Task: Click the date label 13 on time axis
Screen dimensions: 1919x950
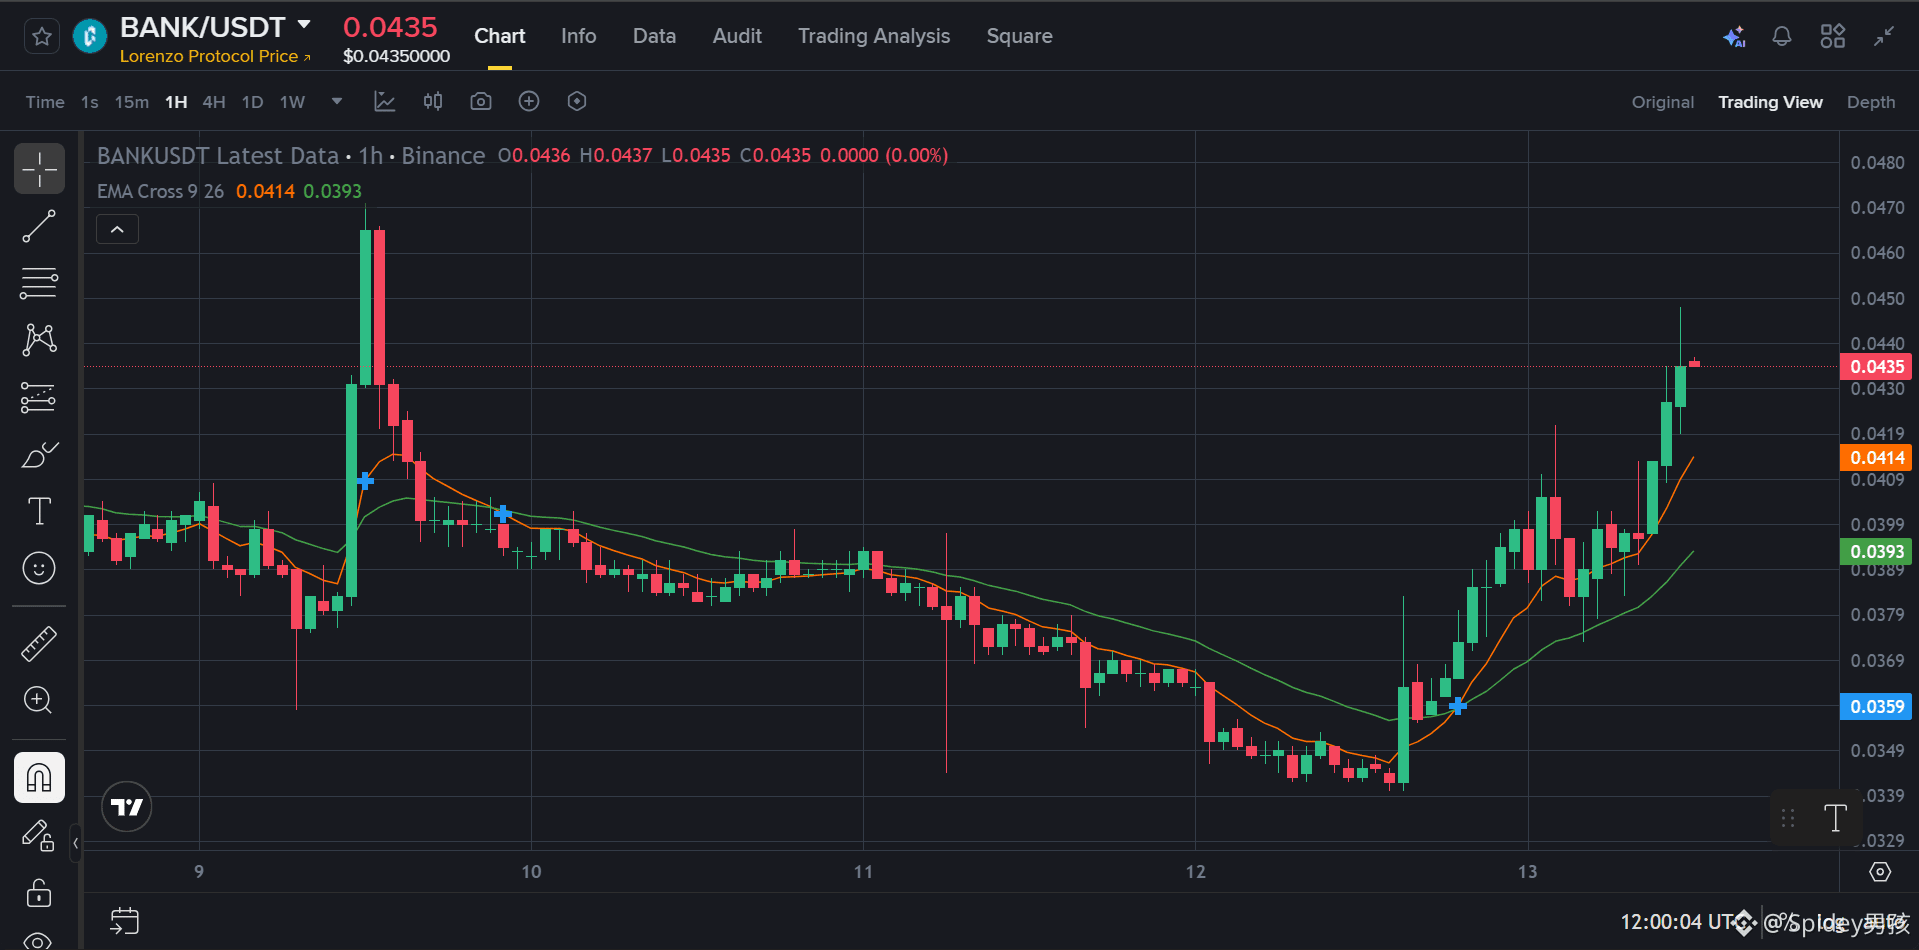Action: (x=1527, y=872)
